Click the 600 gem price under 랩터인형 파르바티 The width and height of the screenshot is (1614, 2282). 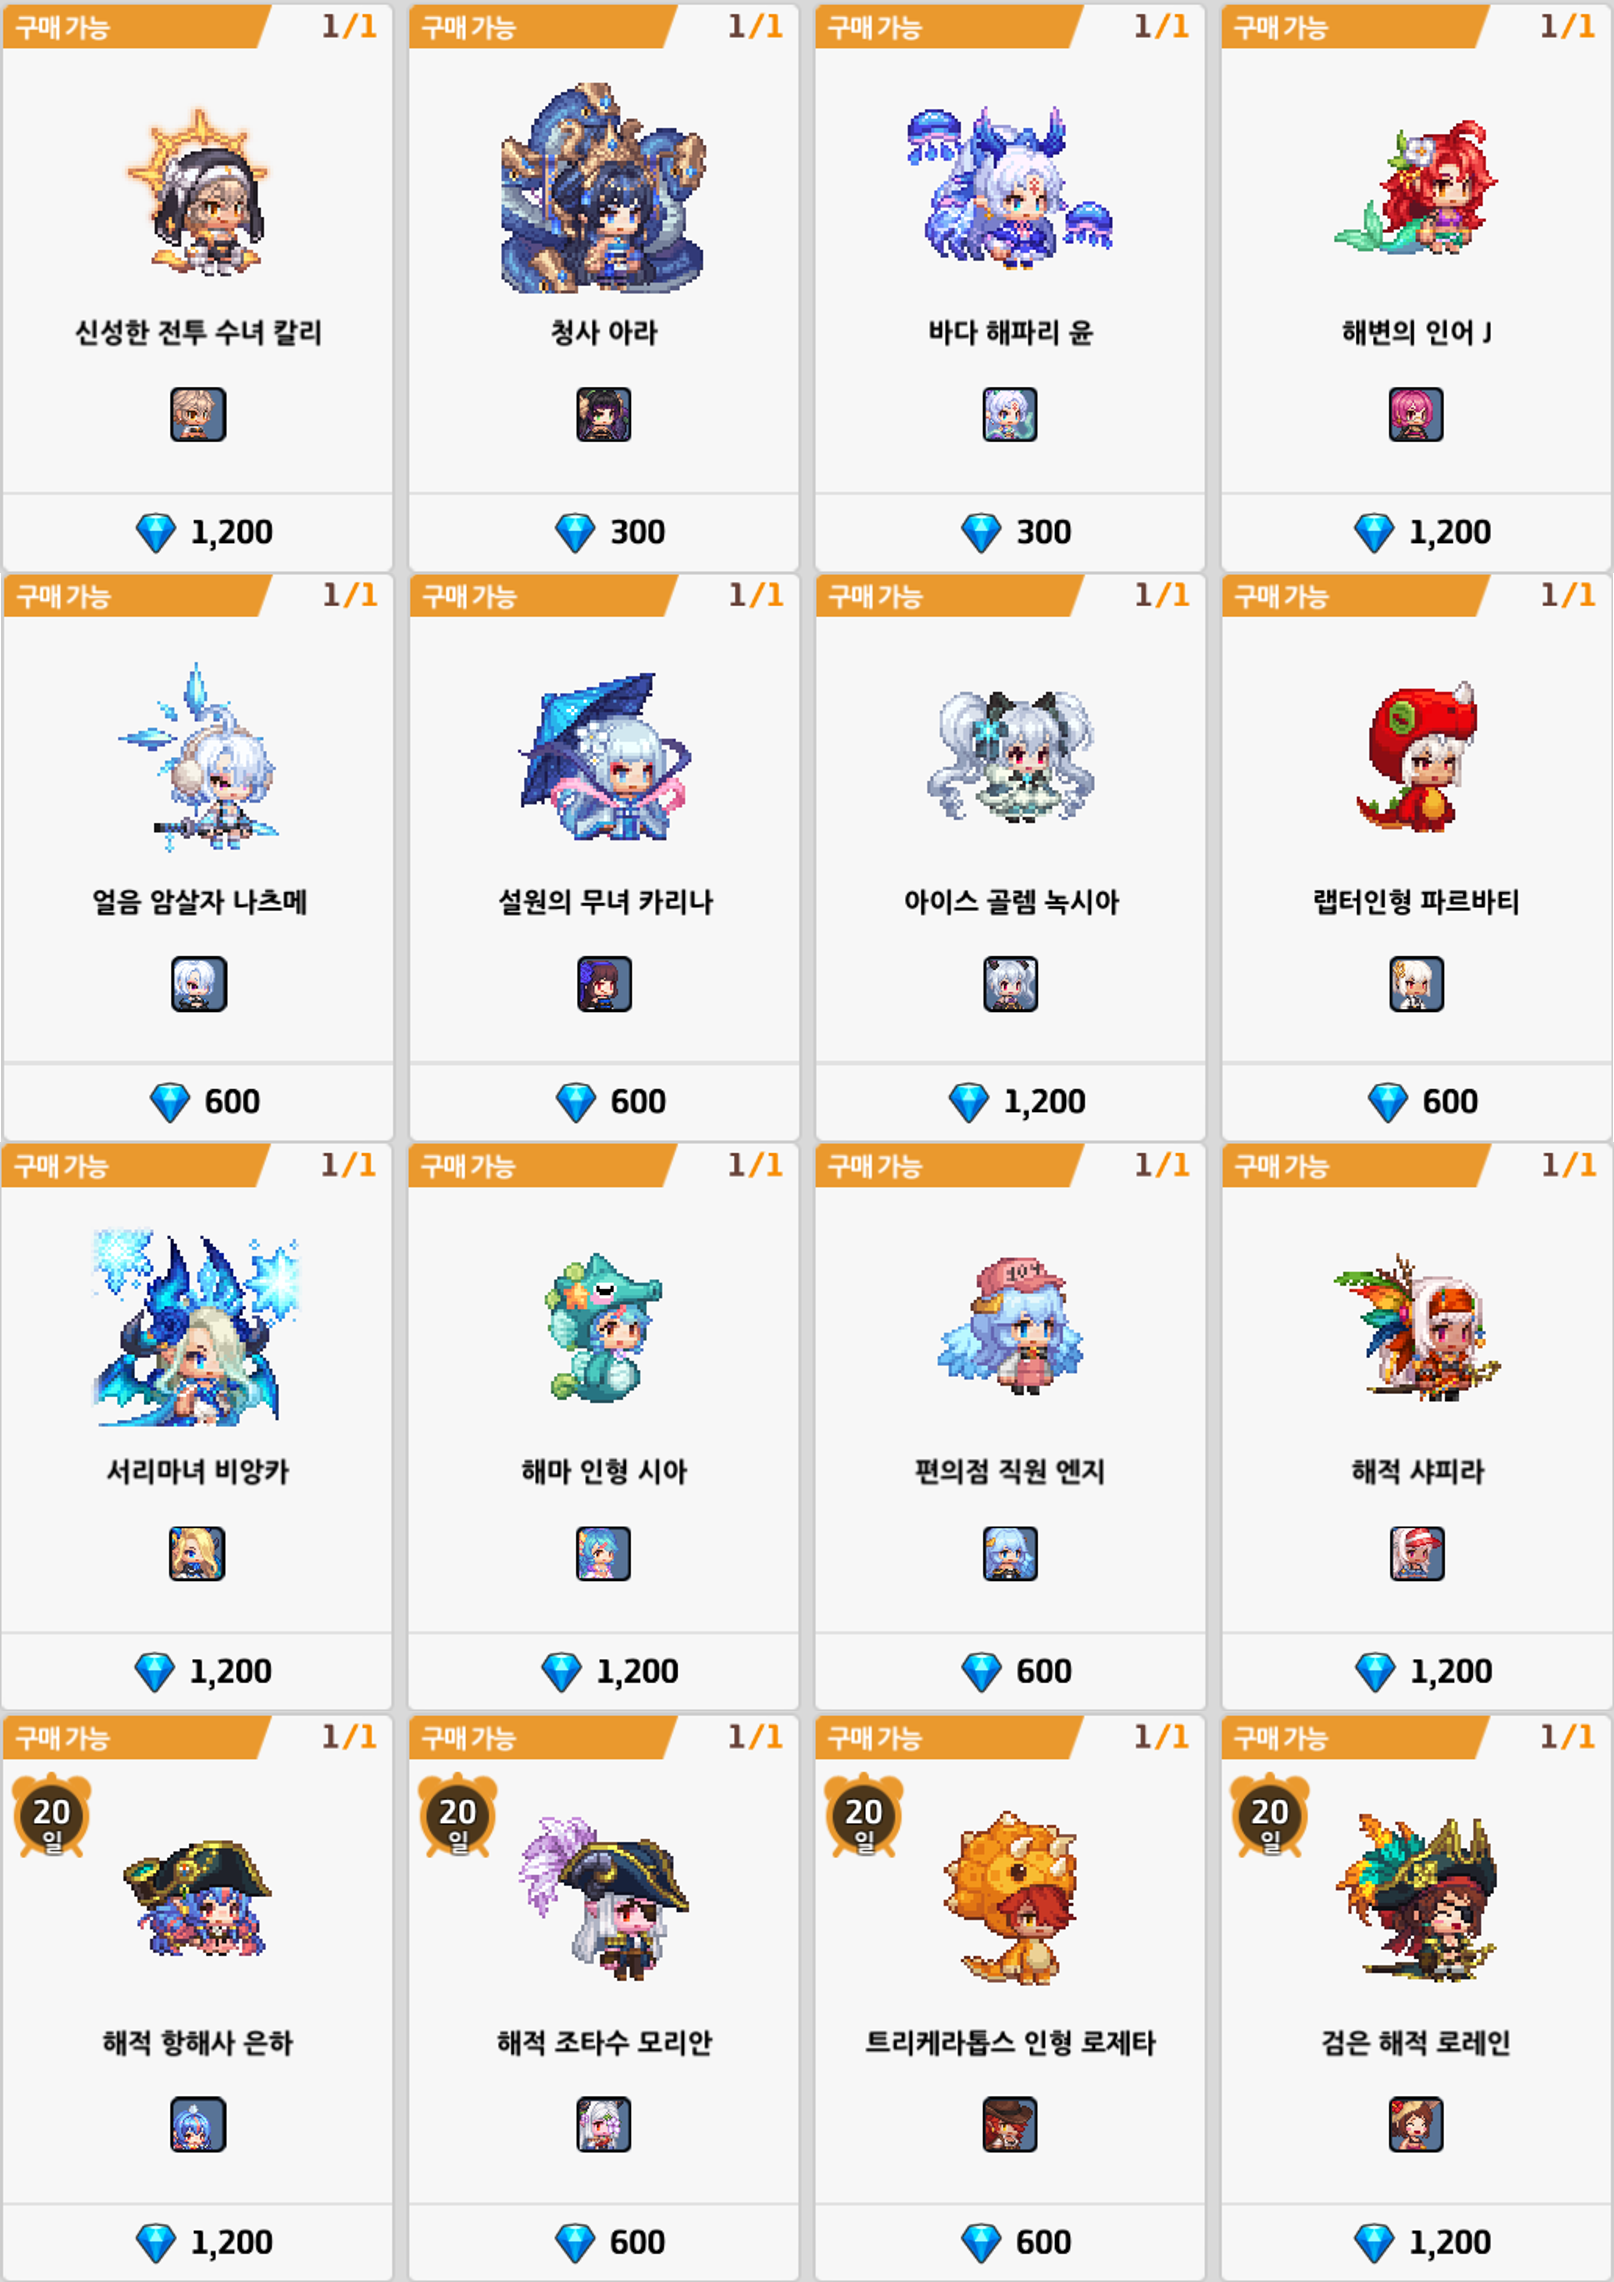click(1416, 1101)
